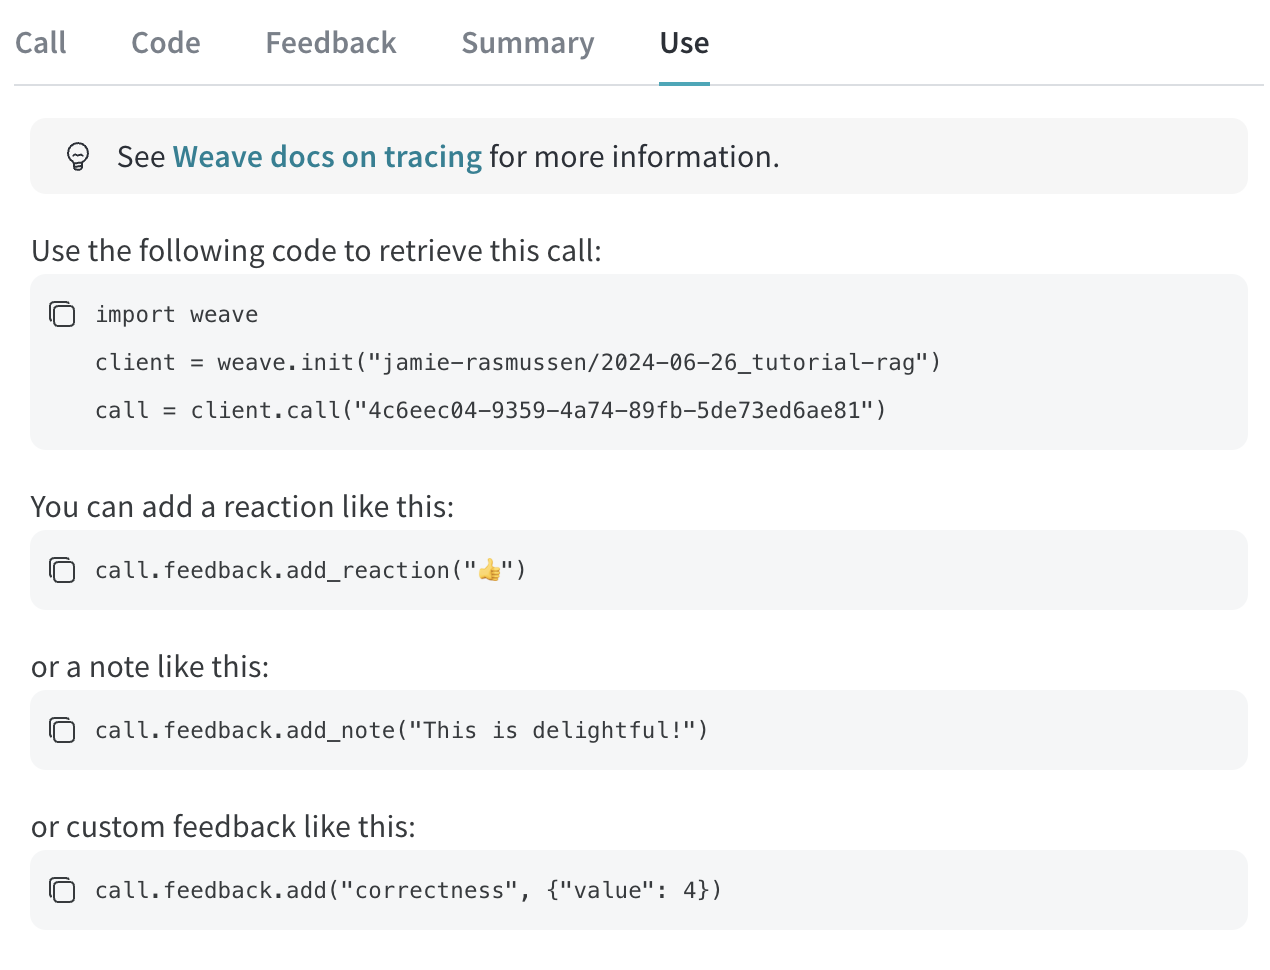
Task: Click the client.call ID code line
Action: pyautogui.click(x=491, y=410)
